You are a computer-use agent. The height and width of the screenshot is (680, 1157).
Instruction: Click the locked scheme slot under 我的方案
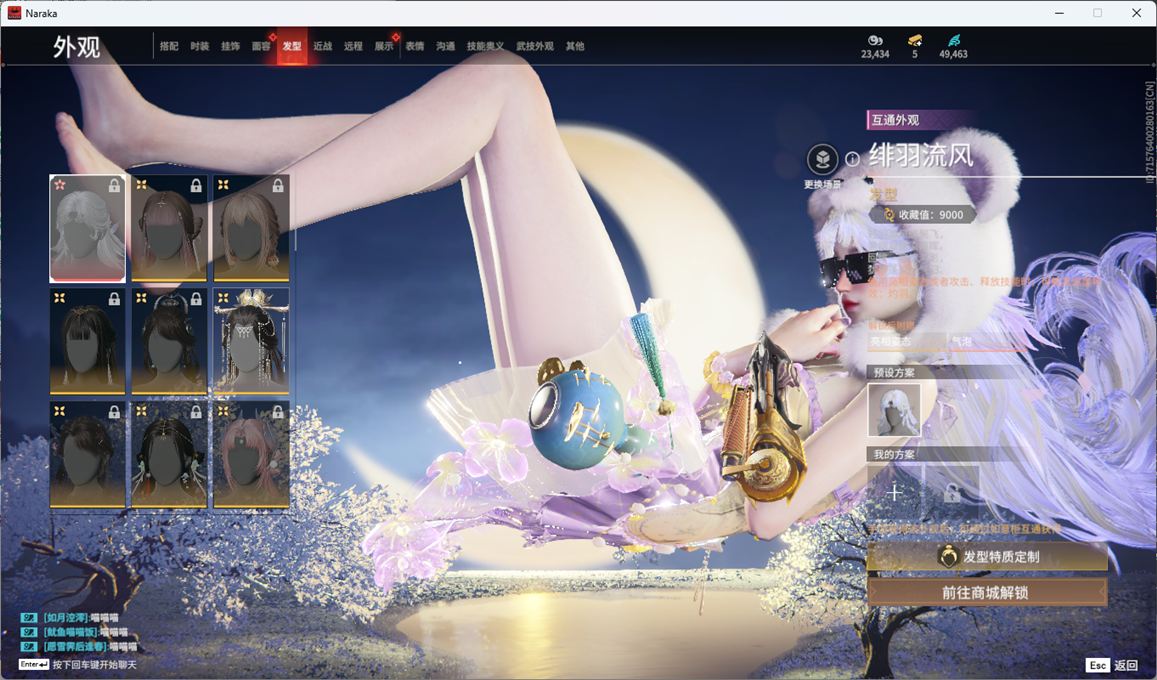(951, 492)
